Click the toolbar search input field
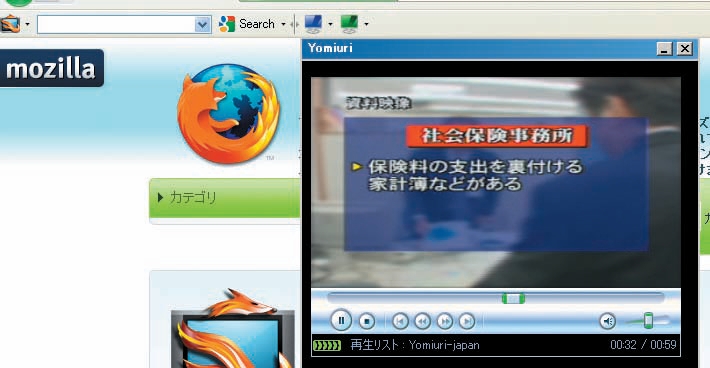 click(x=116, y=24)
